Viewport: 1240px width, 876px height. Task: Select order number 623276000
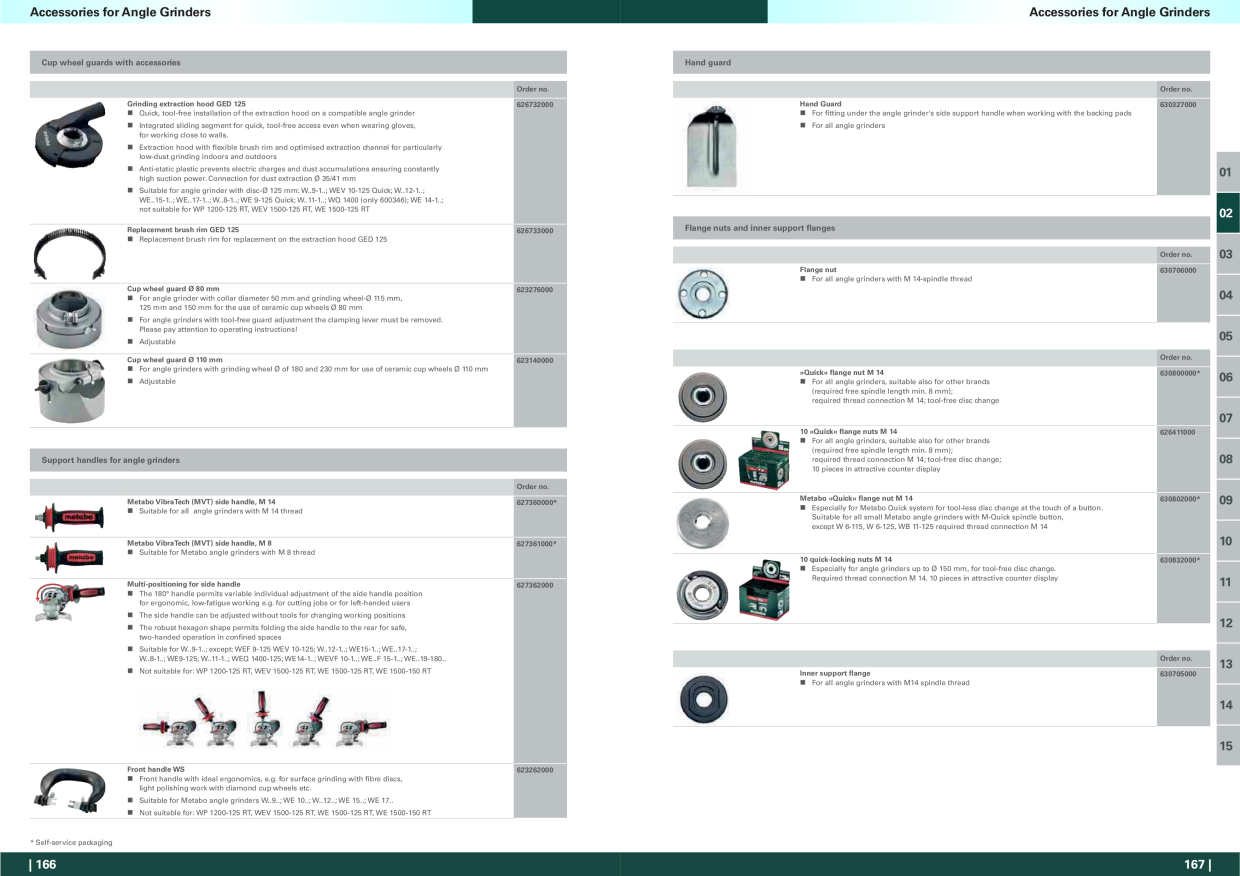point(535,290)
